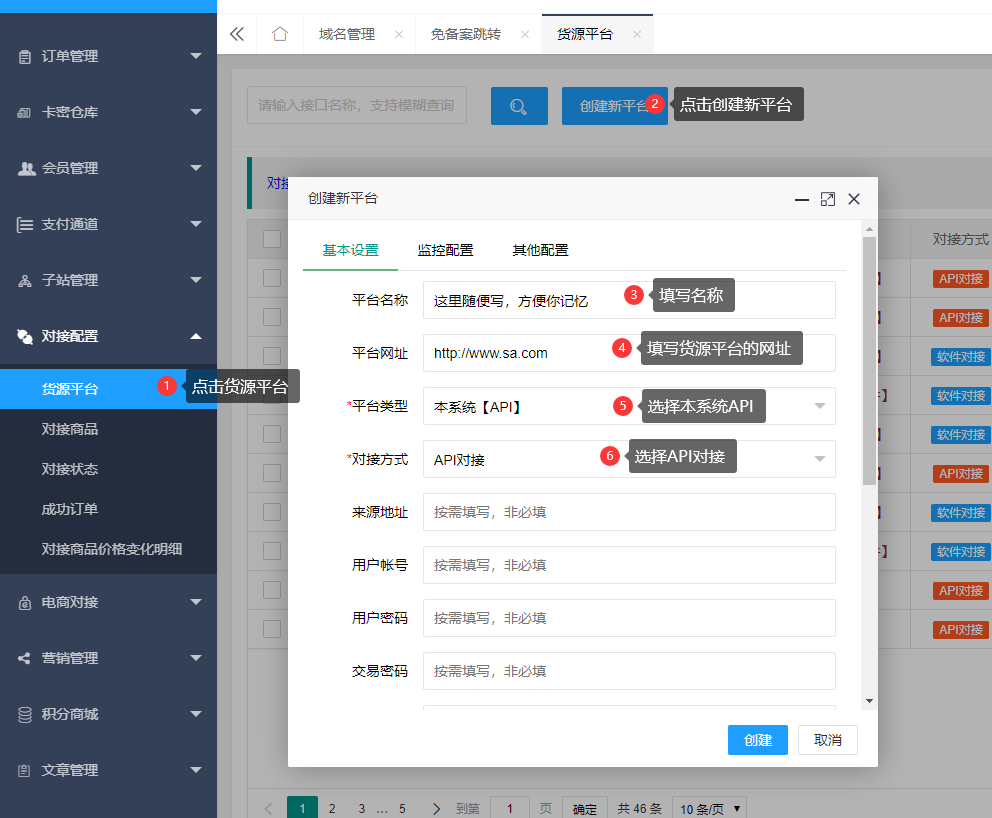992x818 pixels.
Task: Go to page 5 in pagination
Action: pyautogui.click(x=402, y=809)
